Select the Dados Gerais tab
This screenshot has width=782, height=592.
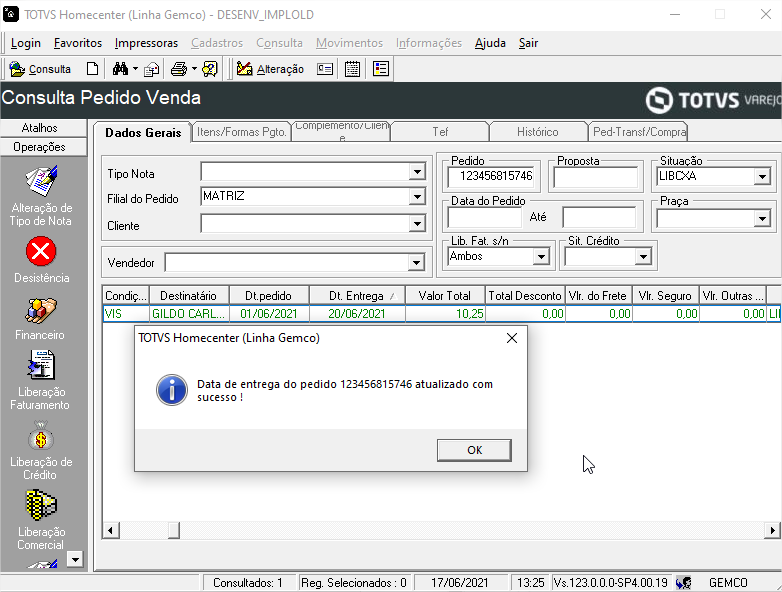[x=143, y=133]
